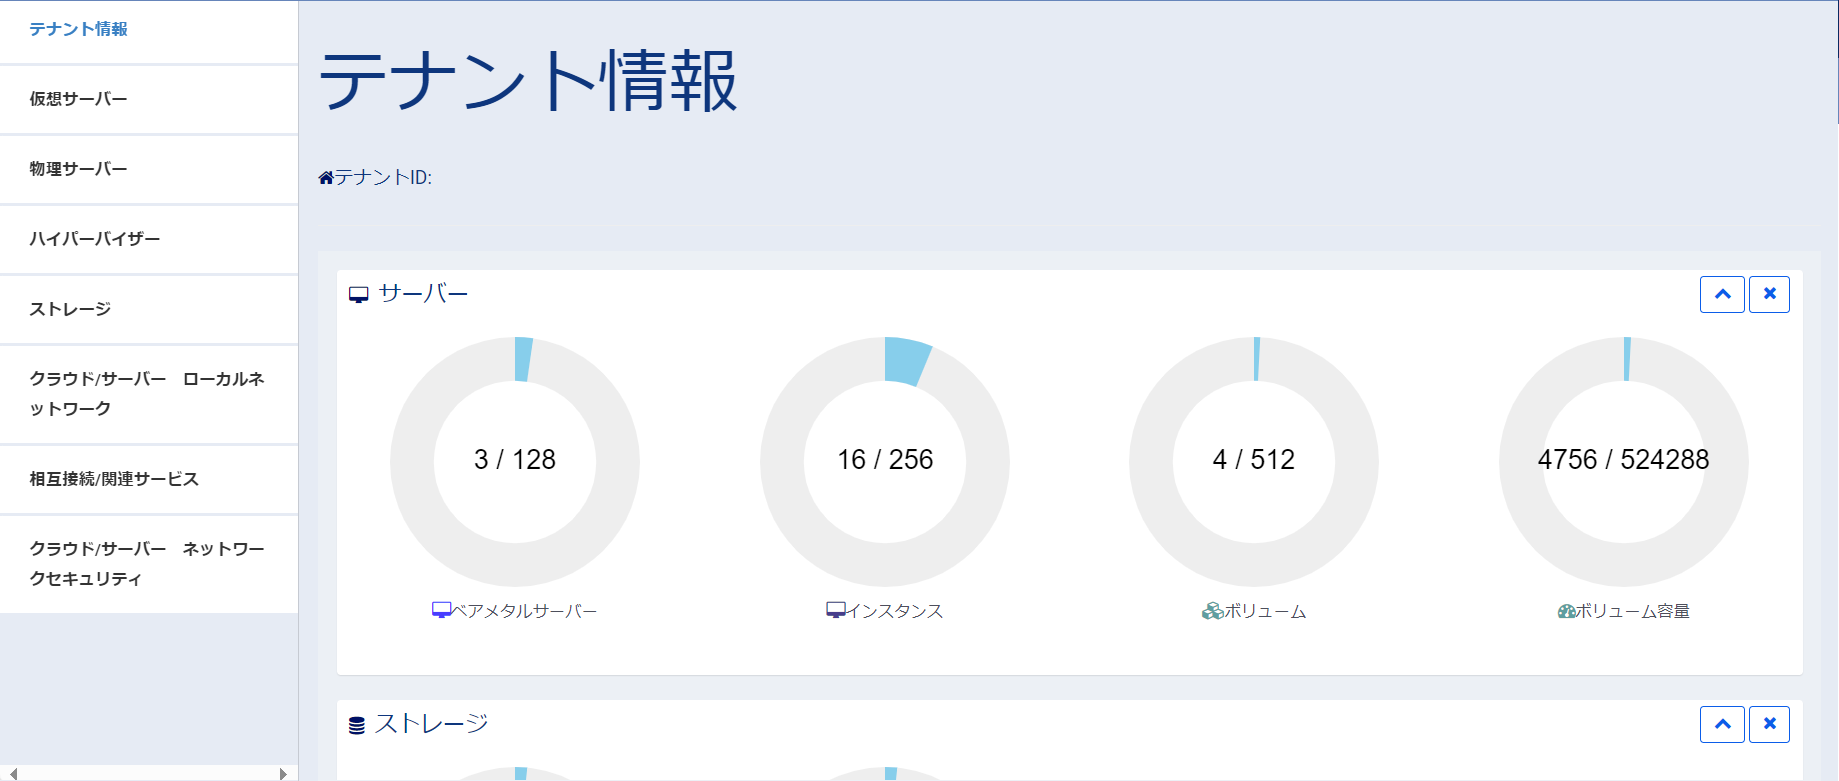The height and width of the screenshot is (781, 1839).
Task: Click the home icon beside テナントID
Action: [x=326, y=178]
